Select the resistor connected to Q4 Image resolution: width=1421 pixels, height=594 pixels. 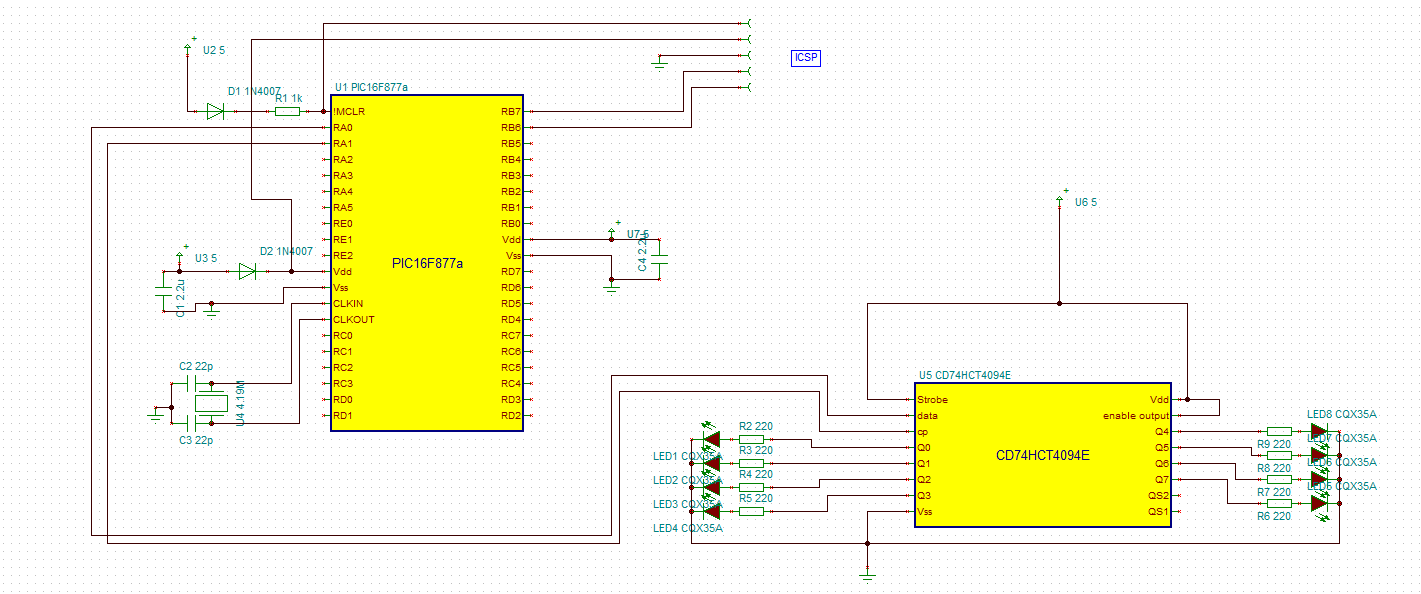point(1279,431)
